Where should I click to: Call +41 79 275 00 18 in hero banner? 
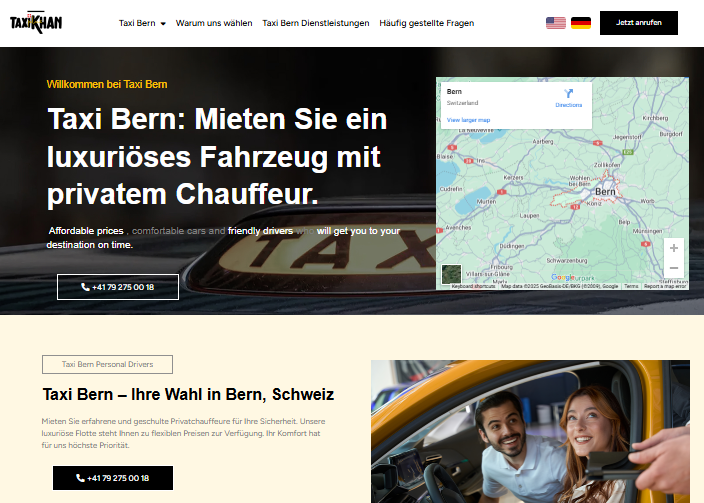click(x=118, y=287)
